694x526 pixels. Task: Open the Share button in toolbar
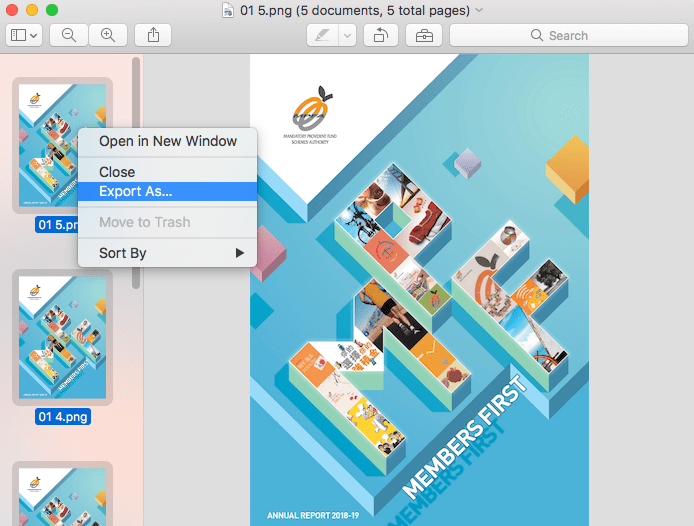pos(153,35)
